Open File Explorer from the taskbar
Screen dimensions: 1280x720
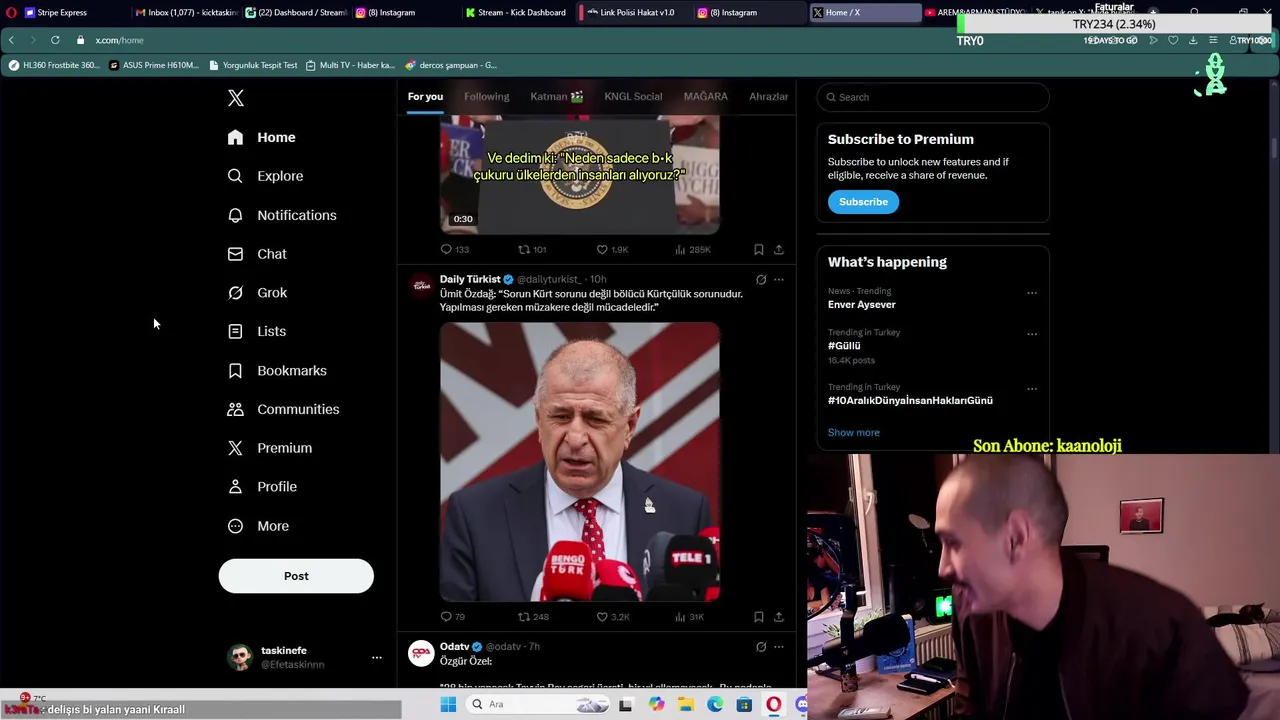point(686,704)
